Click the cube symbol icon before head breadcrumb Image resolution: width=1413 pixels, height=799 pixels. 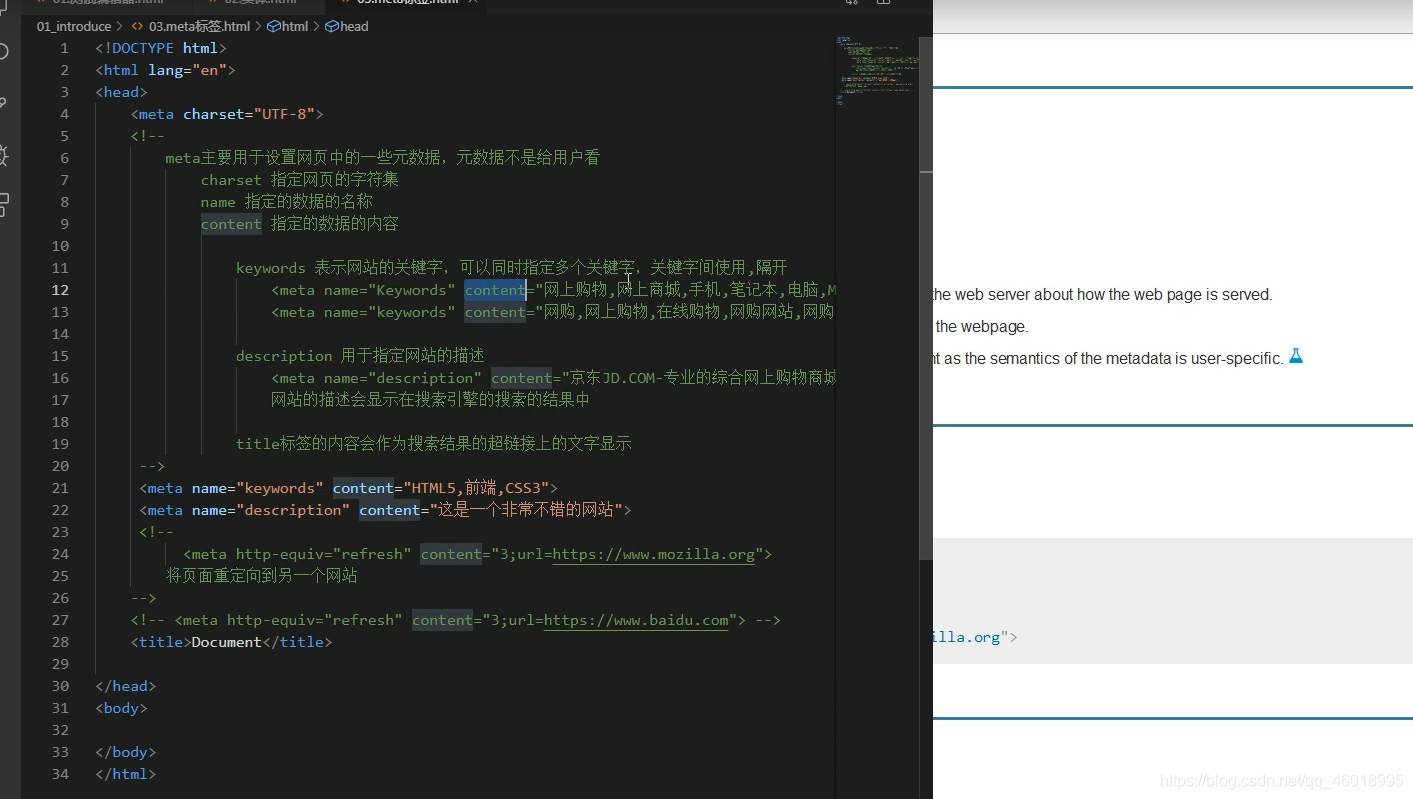332,27
